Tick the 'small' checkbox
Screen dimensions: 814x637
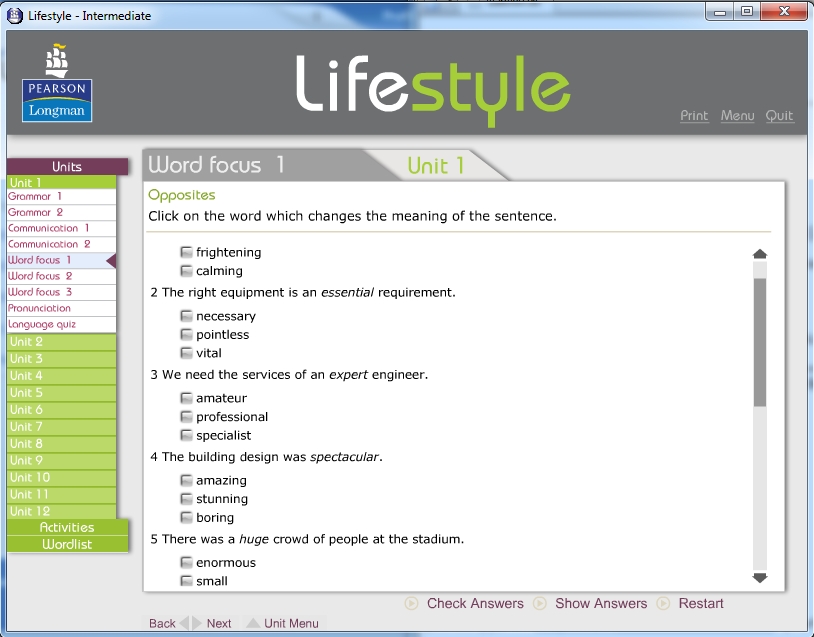pyautogui.click(x=186, y=581)
